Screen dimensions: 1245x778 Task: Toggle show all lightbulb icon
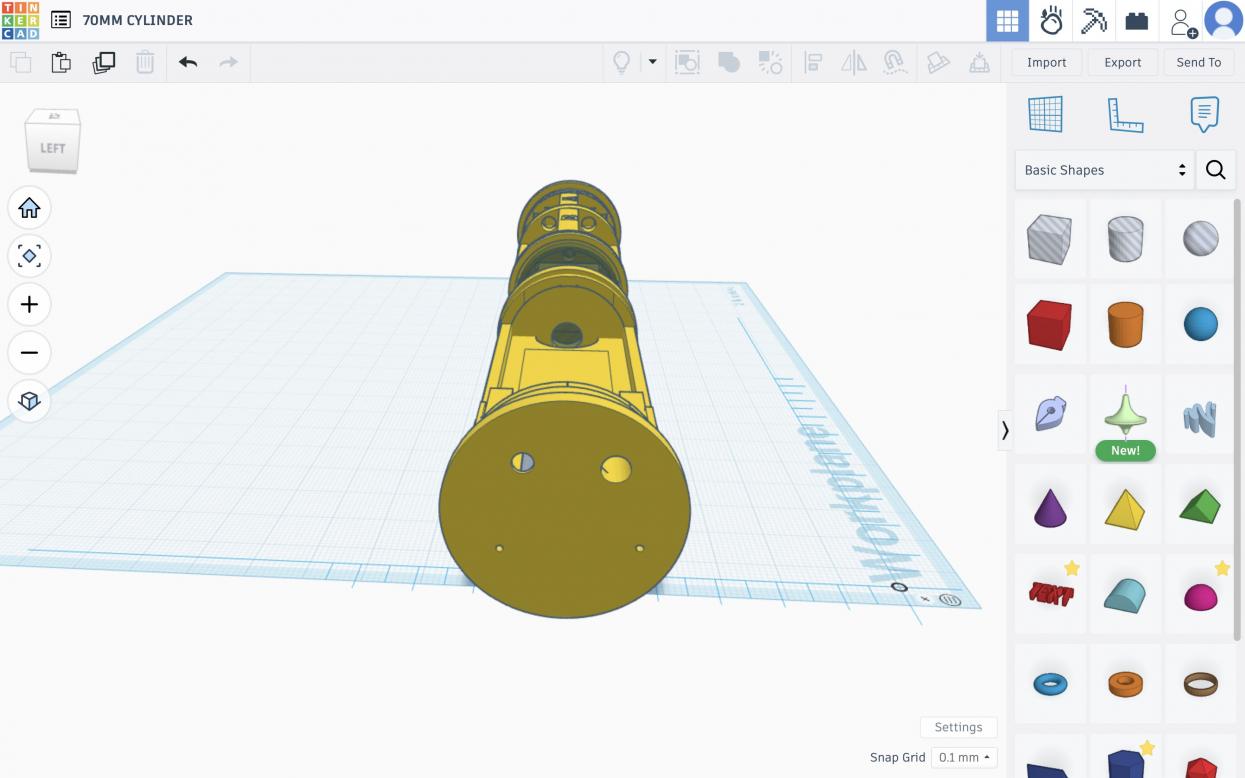622,62
